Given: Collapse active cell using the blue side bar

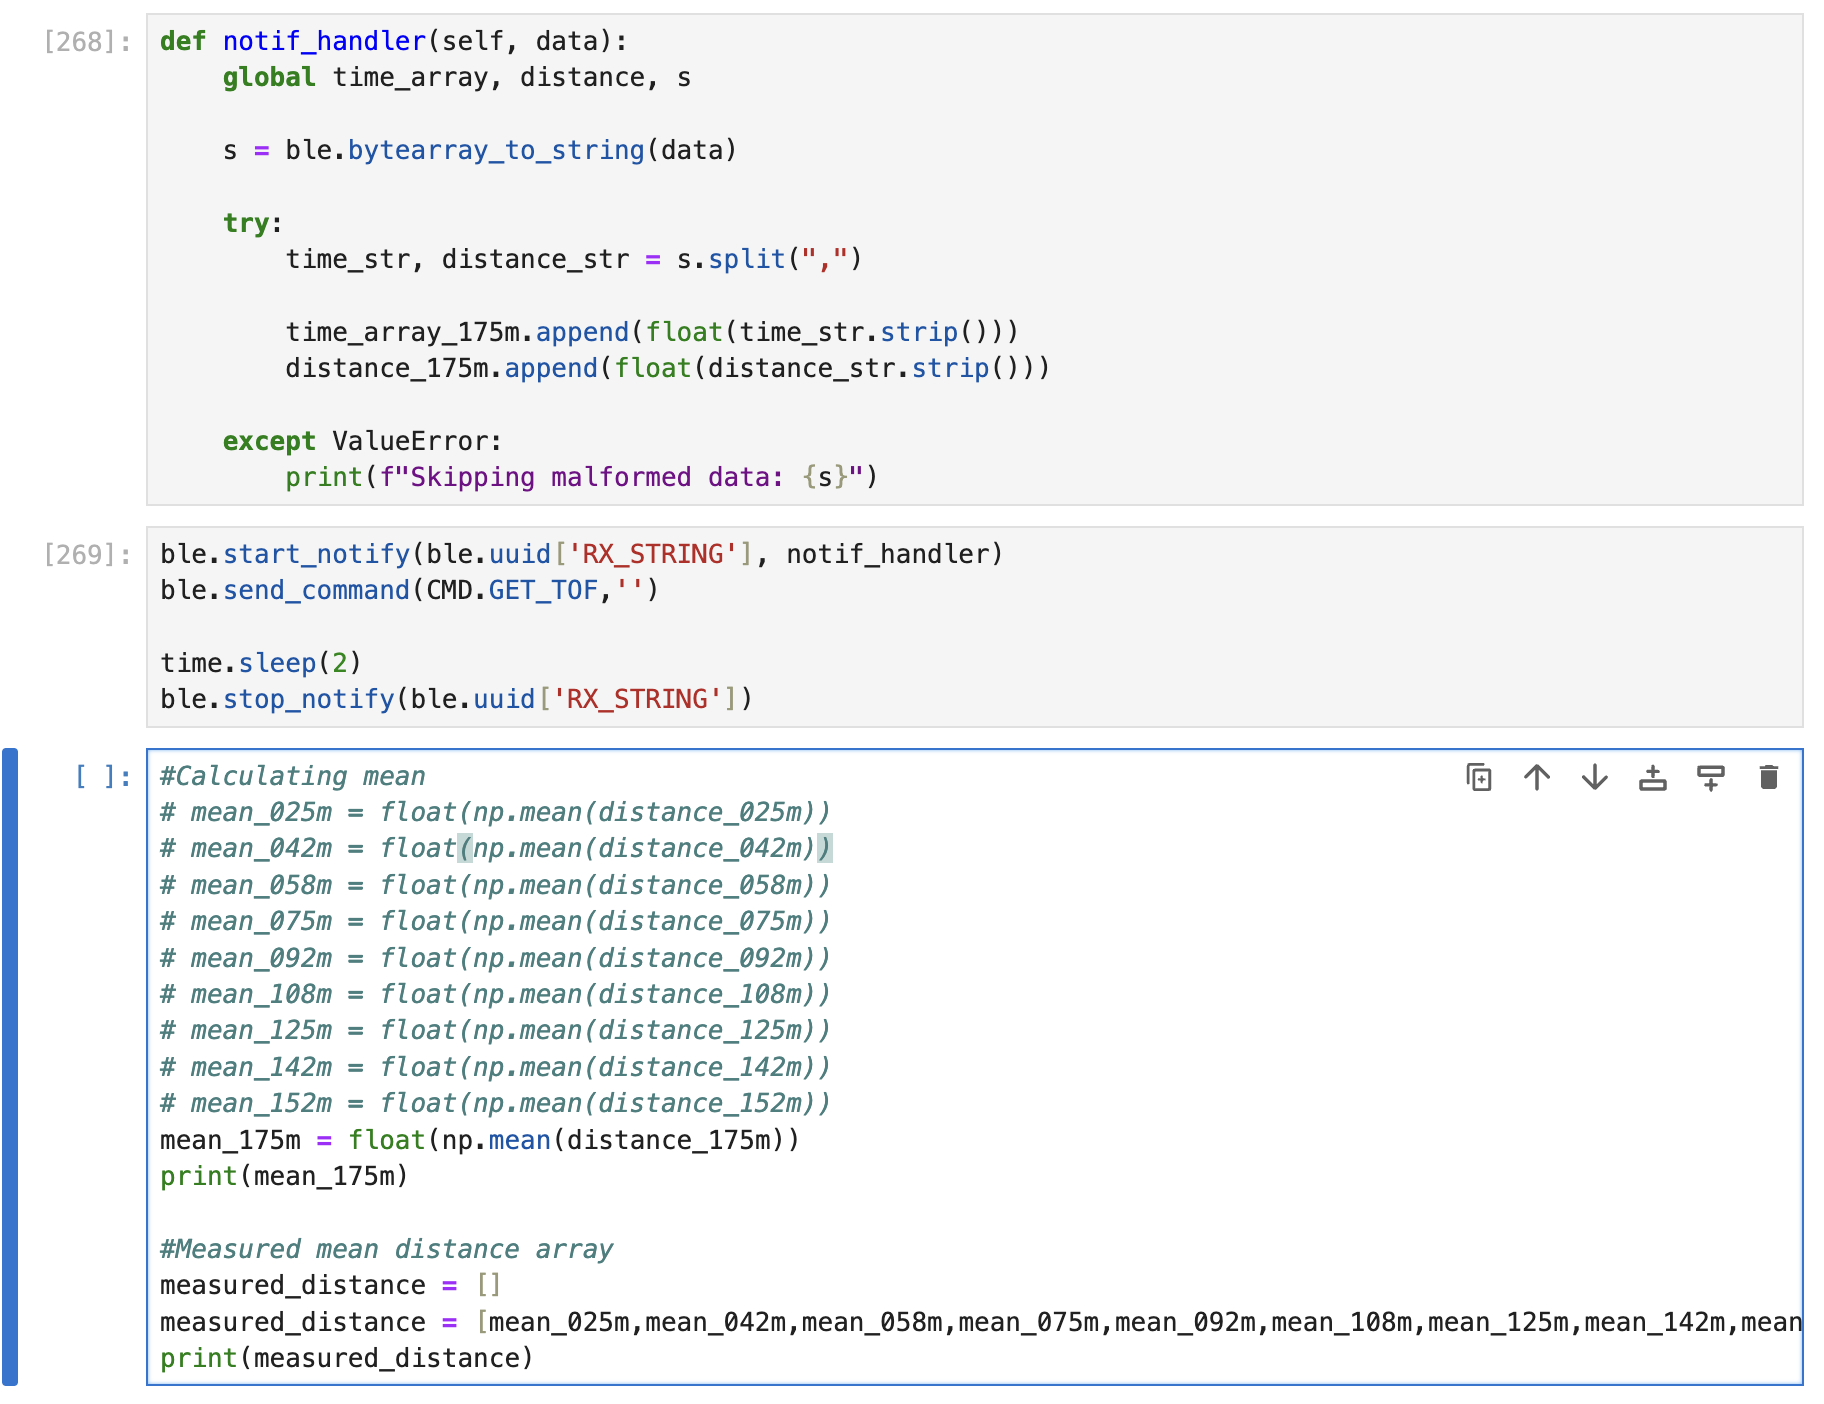Looking at the screenshot, I should (x=10, y=1066).
